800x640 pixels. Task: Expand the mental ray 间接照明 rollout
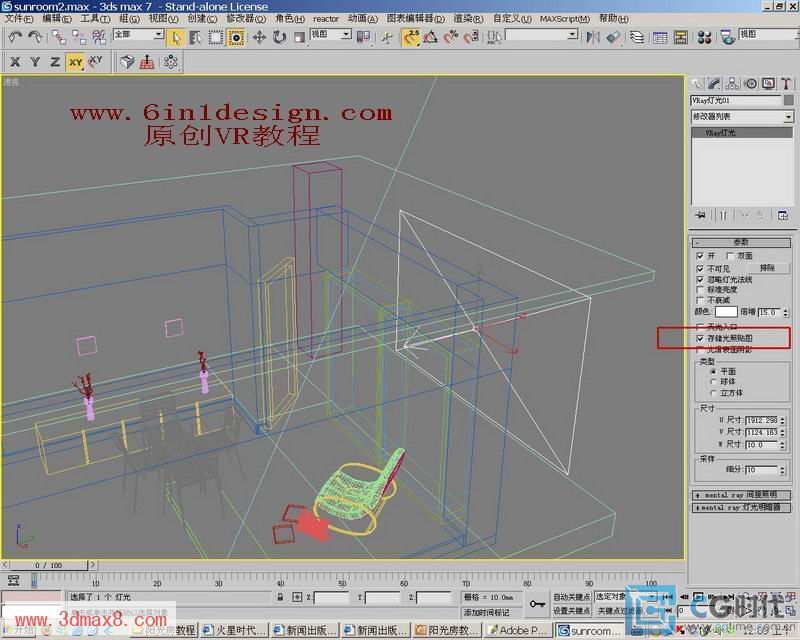(x=741, y=495)
